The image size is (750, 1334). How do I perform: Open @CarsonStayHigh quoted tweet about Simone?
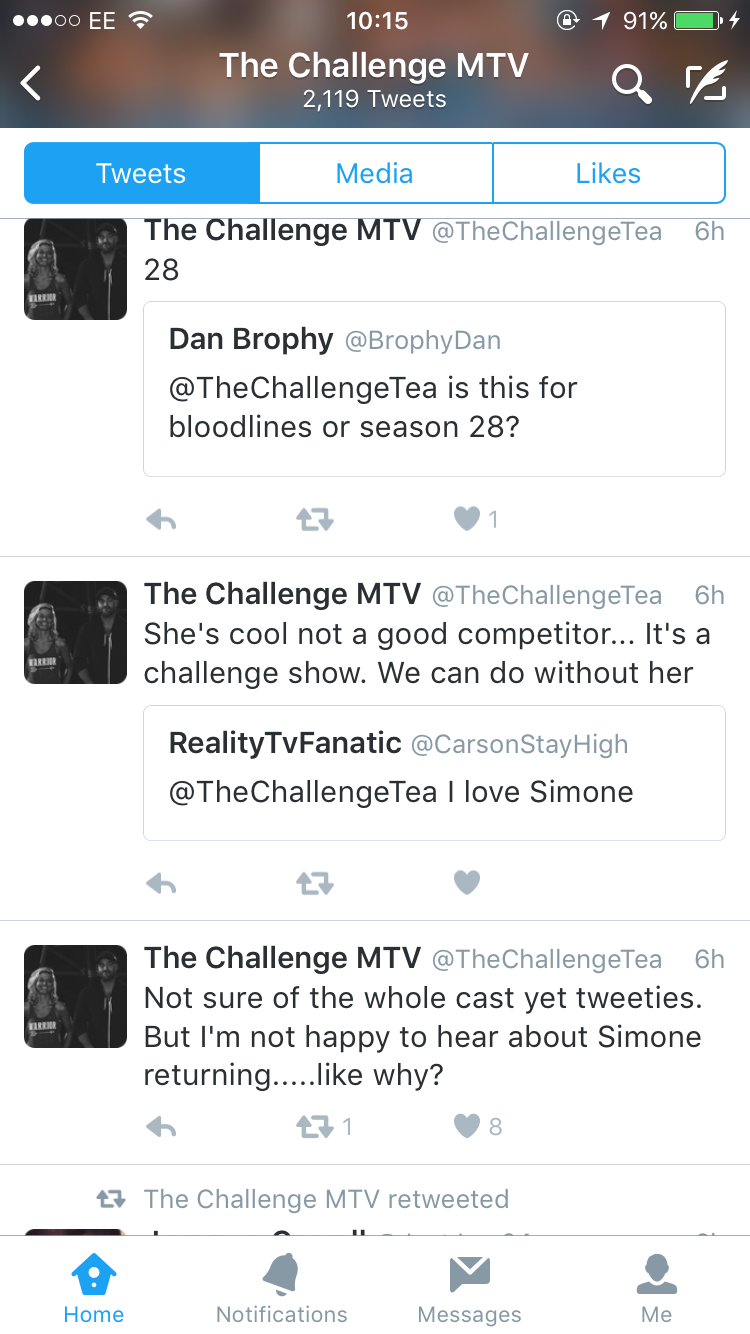pos(434,773)
